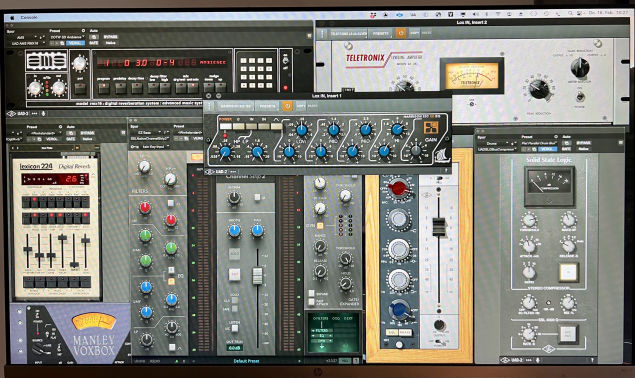This screenshot has width=635, height=378.
Task: Toggle the program button on the EMT reverb
Action: pos(103,87)
